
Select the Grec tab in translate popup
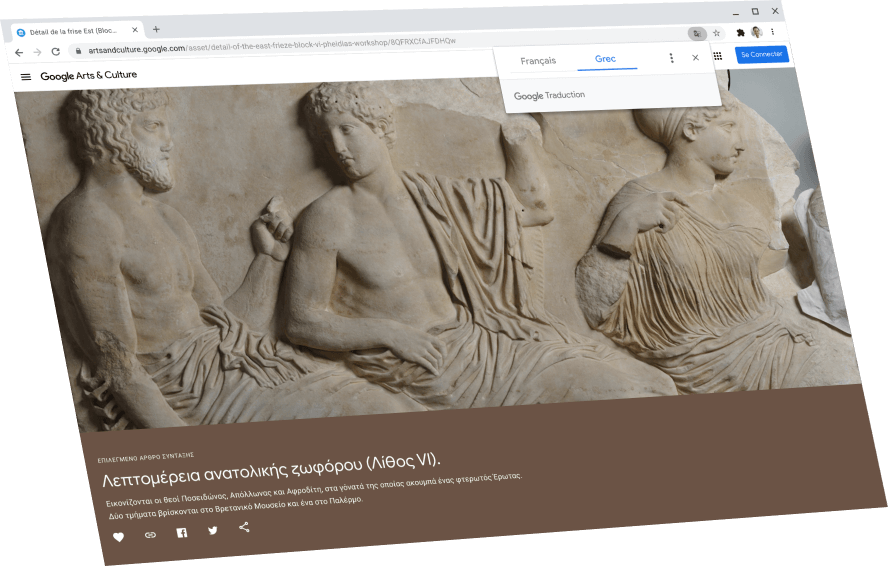605,59
